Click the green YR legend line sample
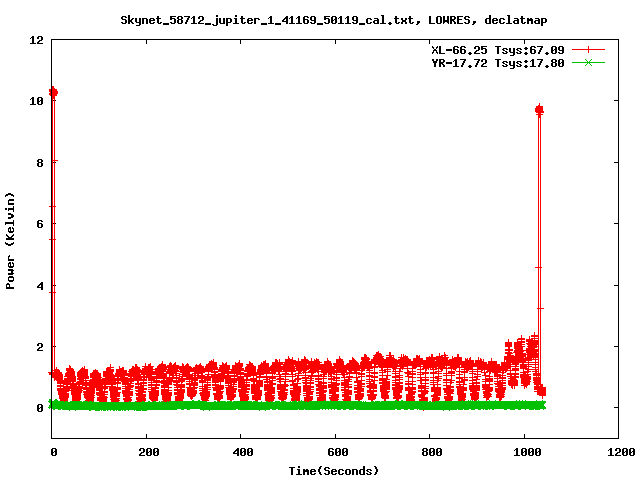 point(589,63)
